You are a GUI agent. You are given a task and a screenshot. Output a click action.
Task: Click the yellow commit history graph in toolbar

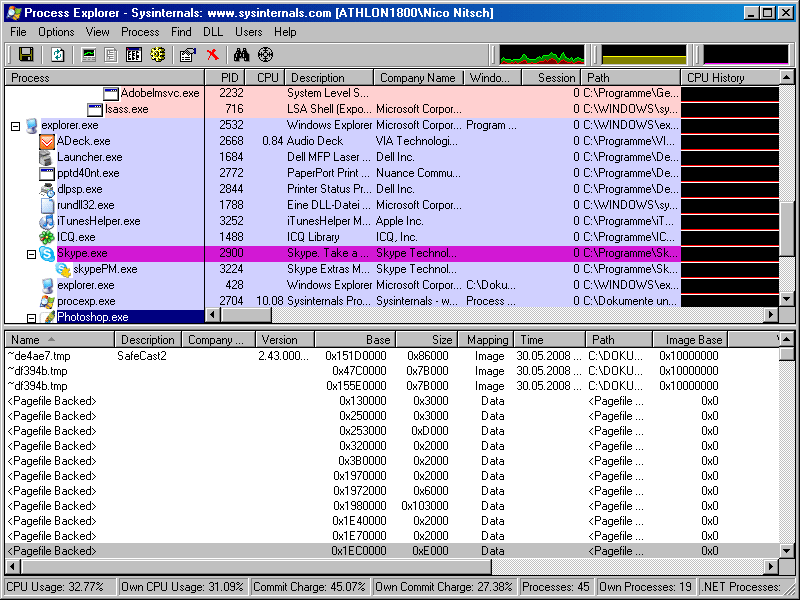click(644, 55)
